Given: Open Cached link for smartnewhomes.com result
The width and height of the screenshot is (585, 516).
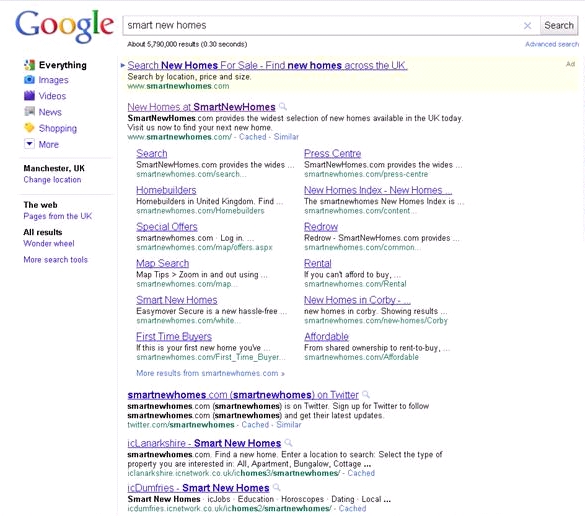Looking at the screenshot, I should pyautogui.click(x=253, y=137).
